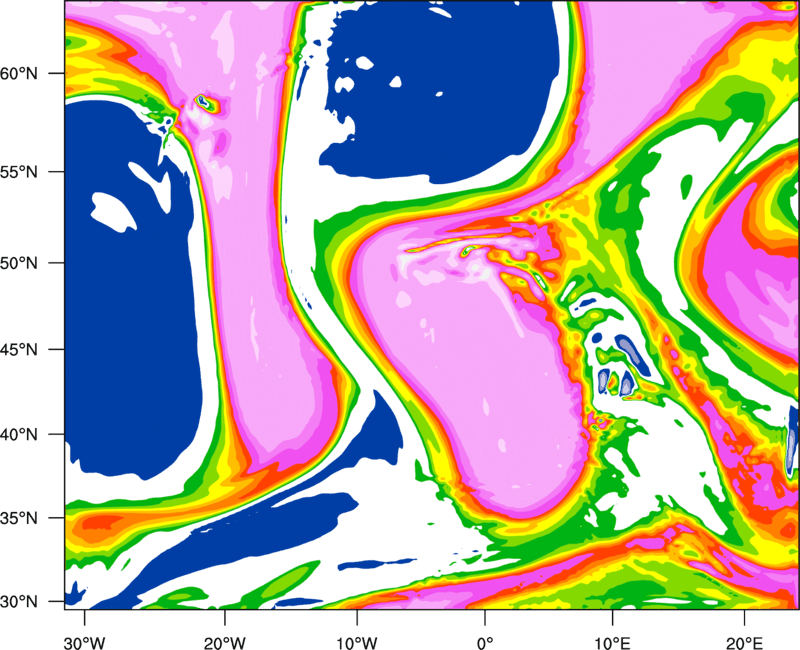800x650 pixels.
Task: Click the 30°W longitude label
Action: click(x=85, y=643)
